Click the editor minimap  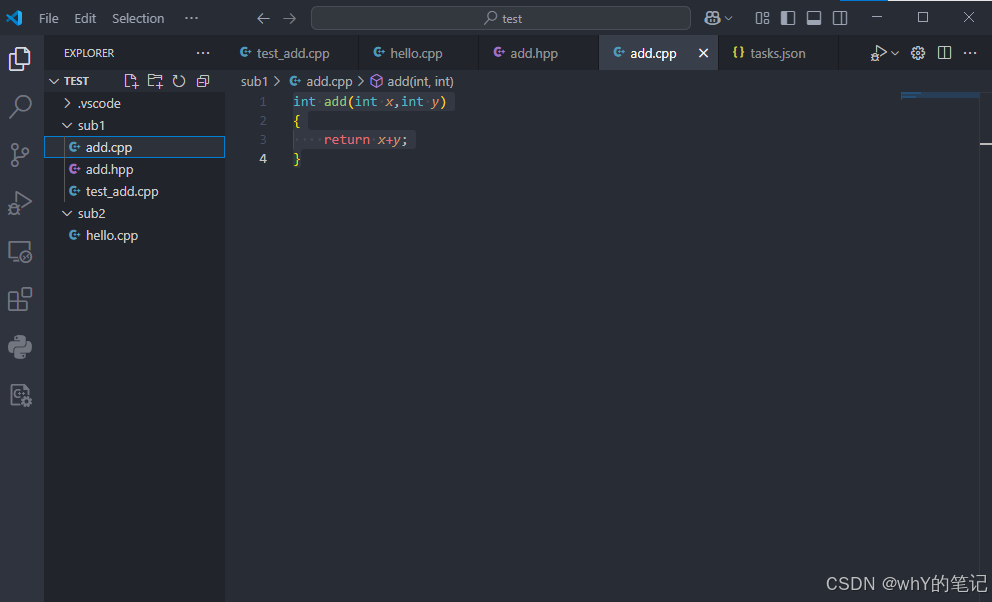(939, 95)
